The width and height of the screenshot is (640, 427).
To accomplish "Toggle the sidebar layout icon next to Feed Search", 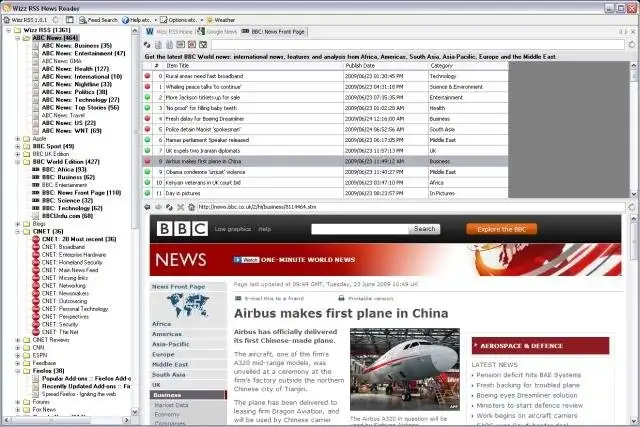I will (70, 20).
